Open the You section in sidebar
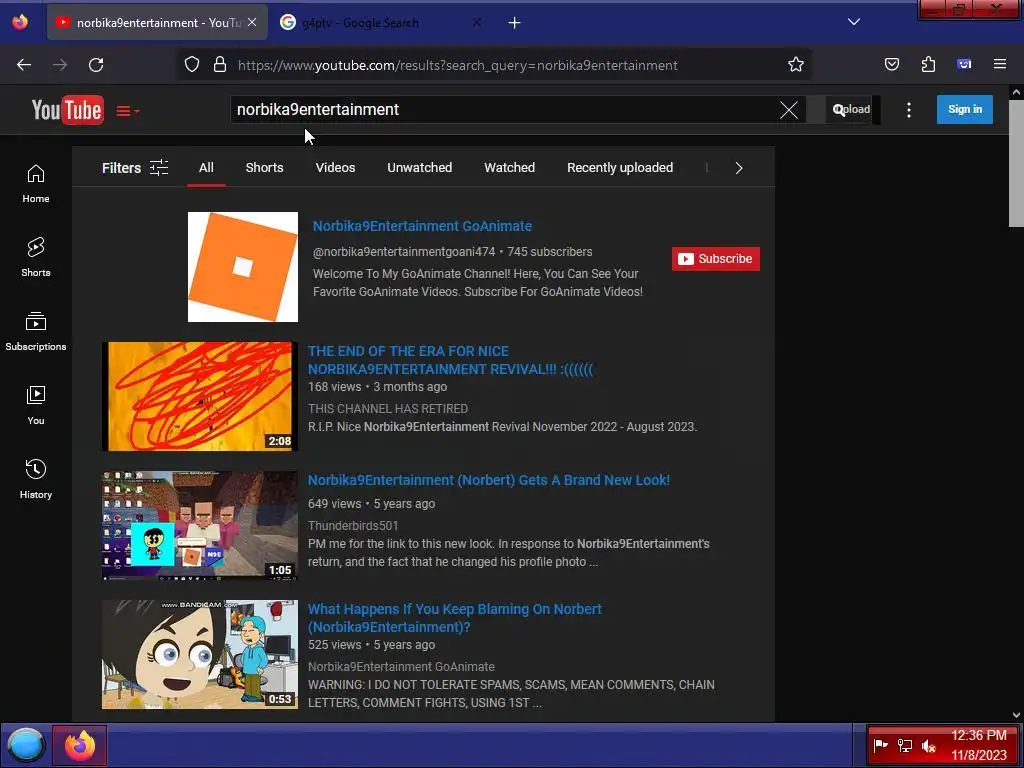Screen dimensions: 1024x768 [x=36, y=406]
